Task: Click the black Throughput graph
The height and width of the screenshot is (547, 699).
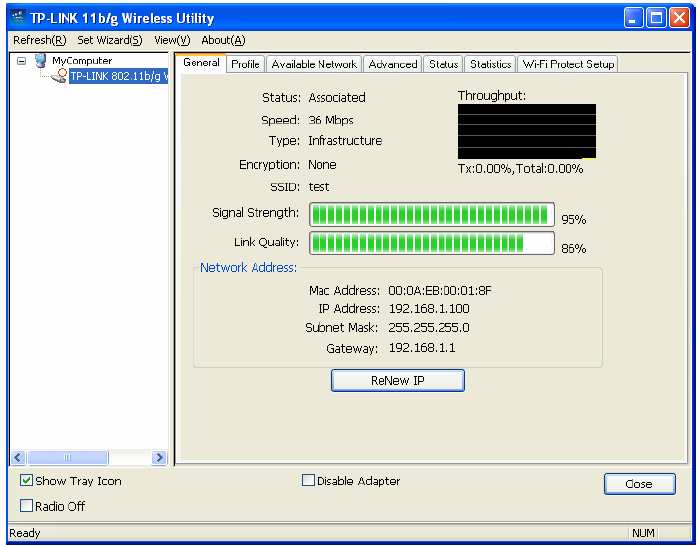Action: point(526,132)
